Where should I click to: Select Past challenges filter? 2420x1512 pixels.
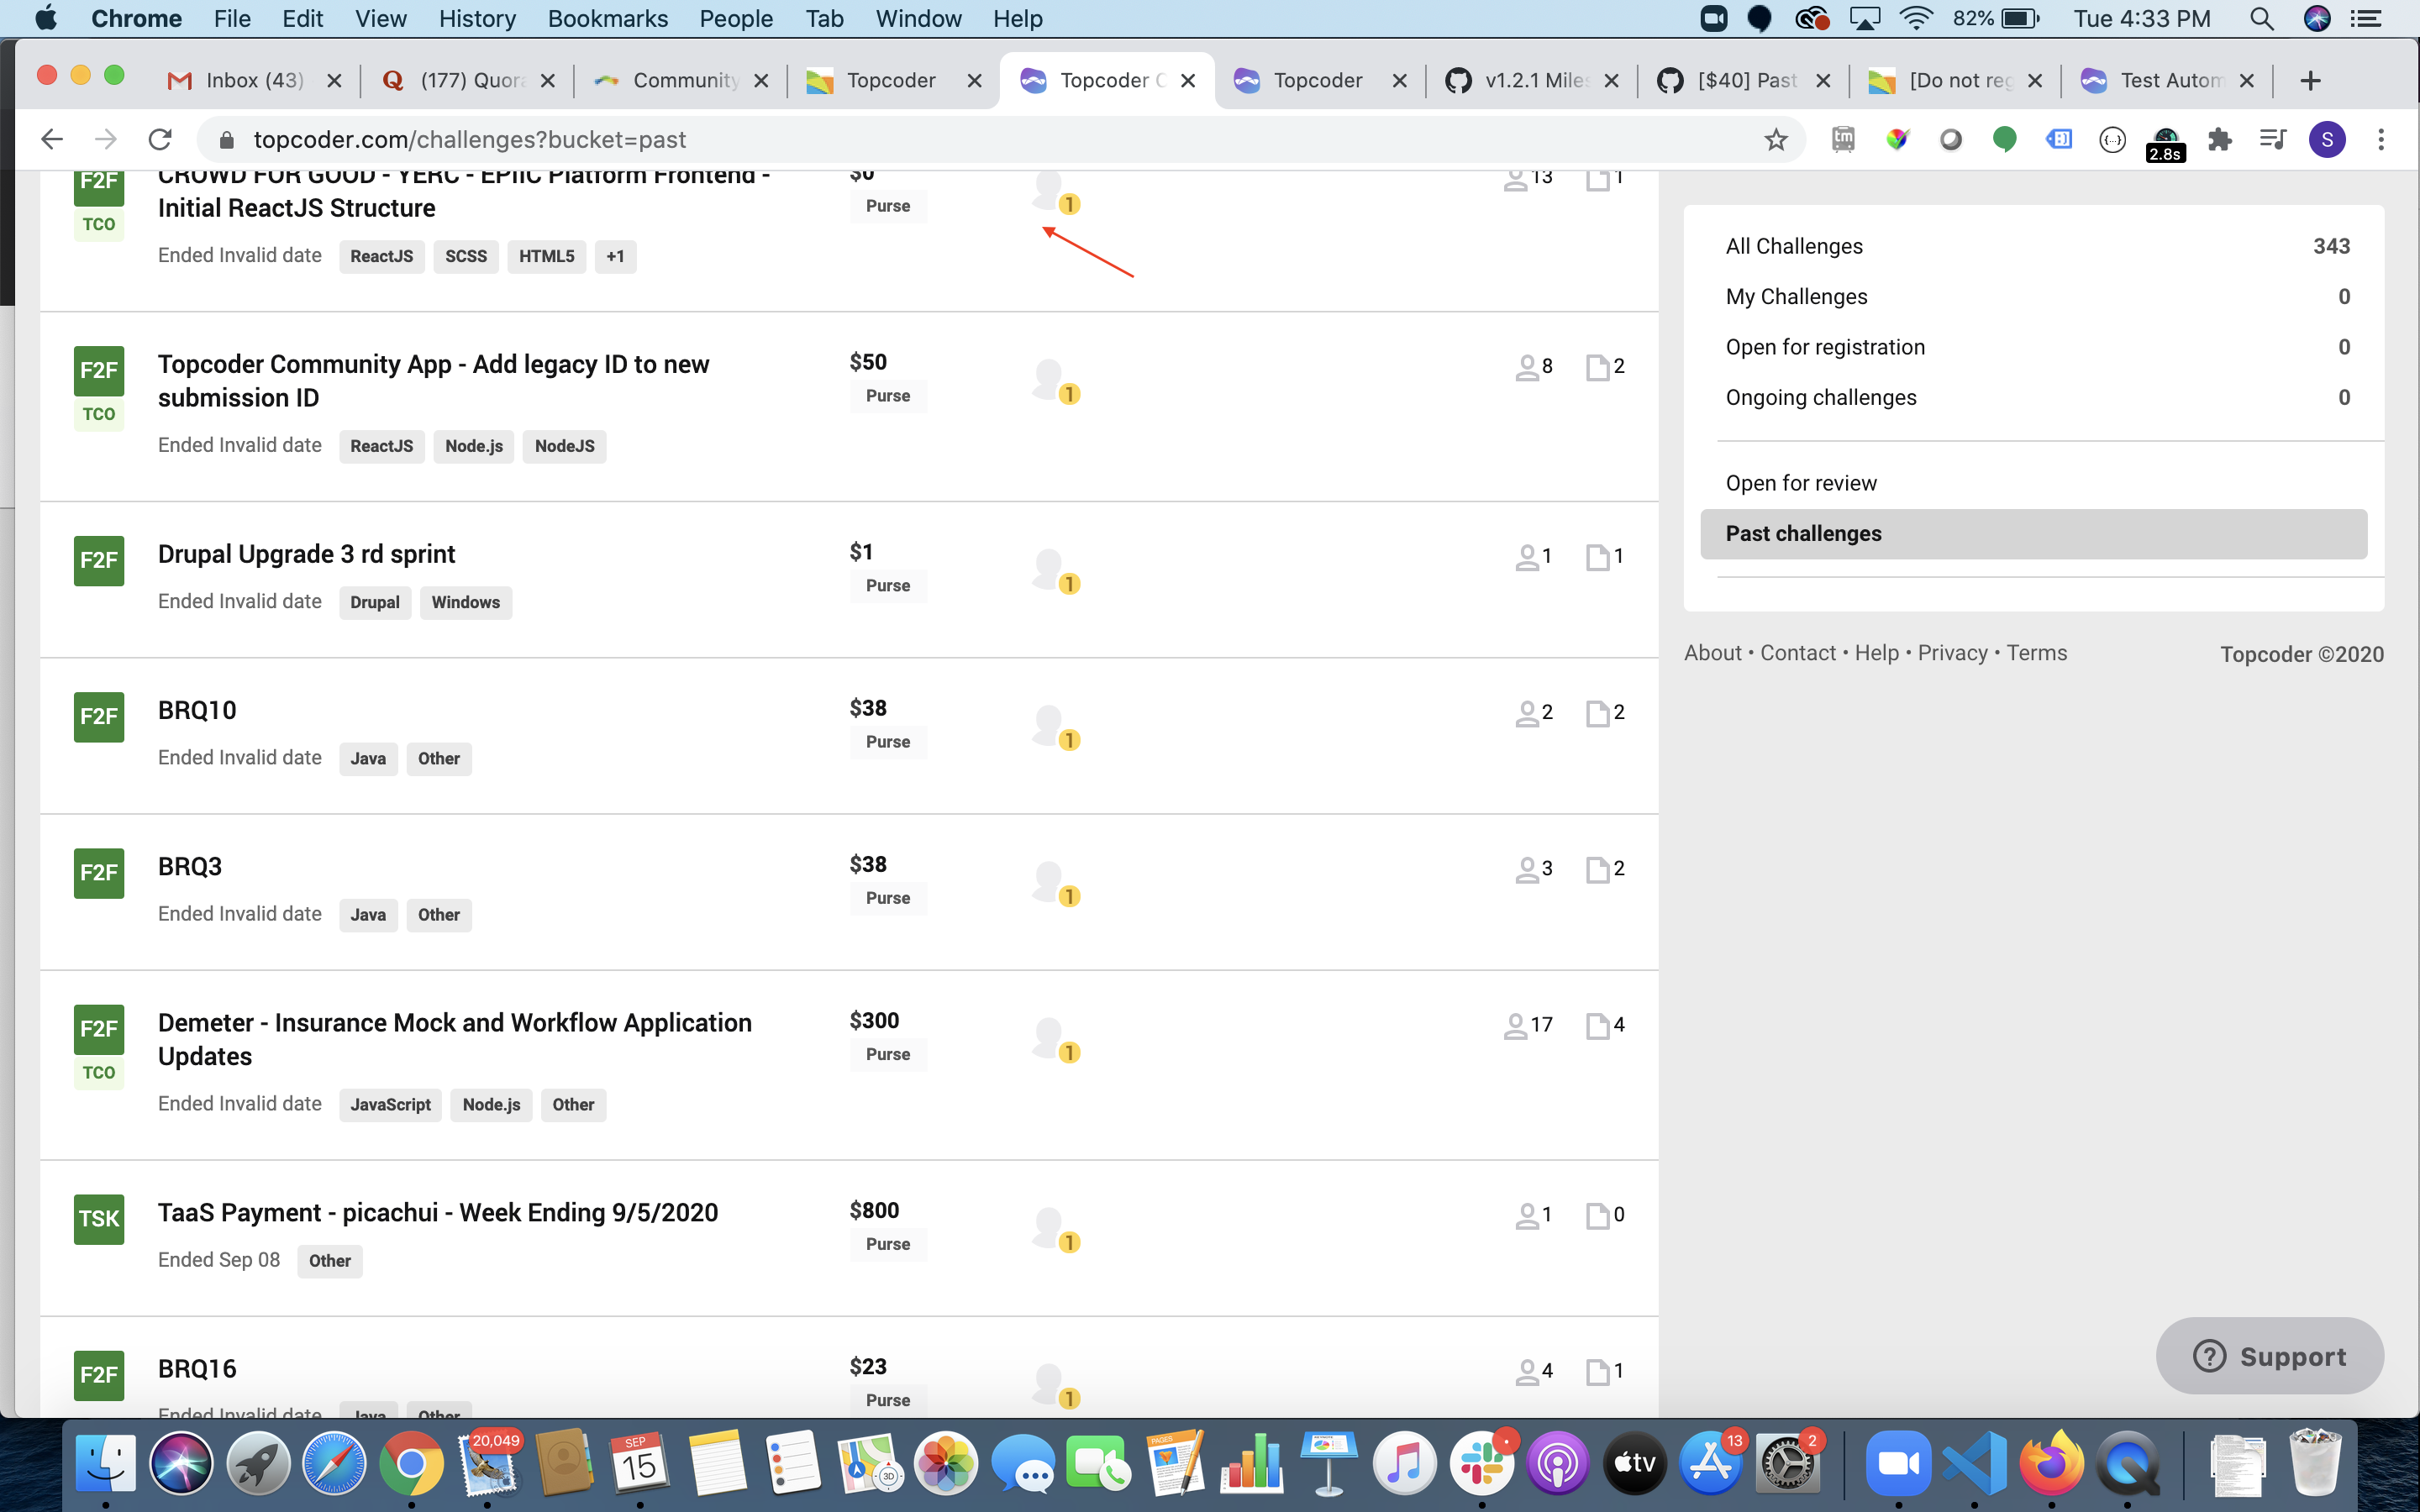coord(2034,534)
